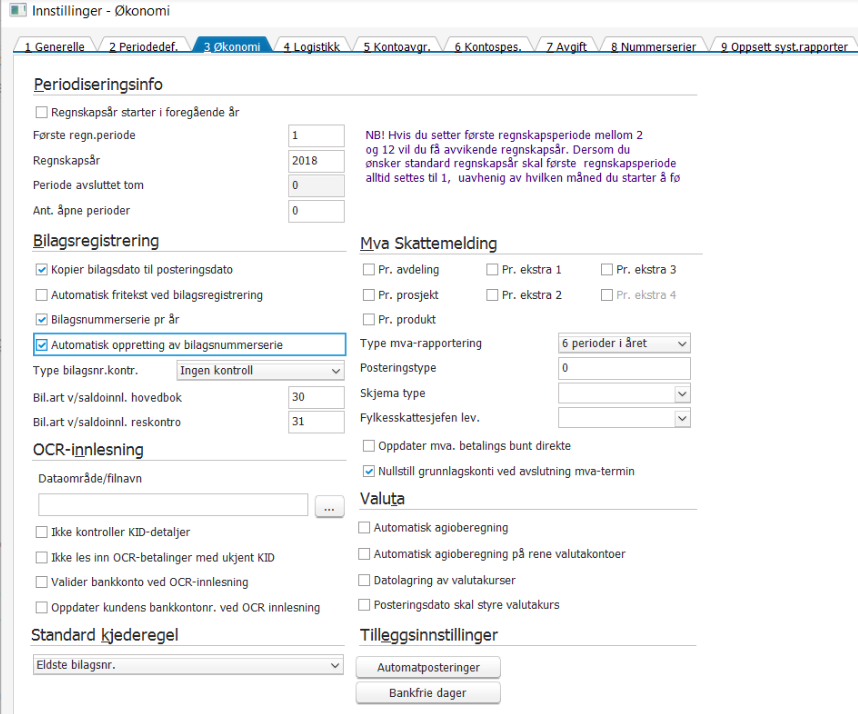Check Pr. ekstra 3 option
Viewport: 858px width, 714px height.
point(607,270)
